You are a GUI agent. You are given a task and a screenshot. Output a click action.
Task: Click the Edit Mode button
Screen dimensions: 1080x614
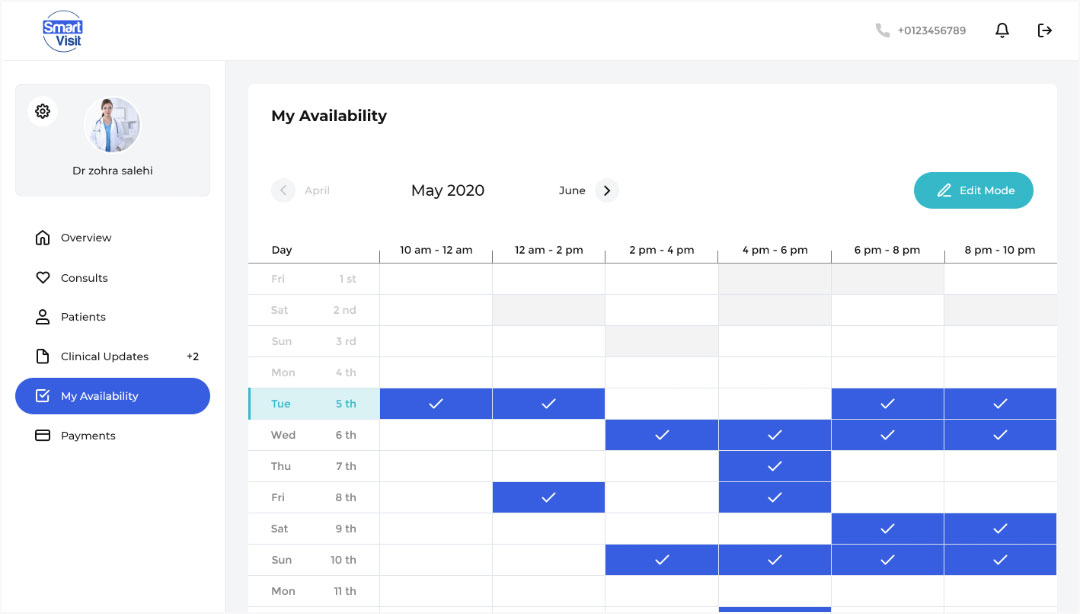pyautogui.click(x=973, y=190)
